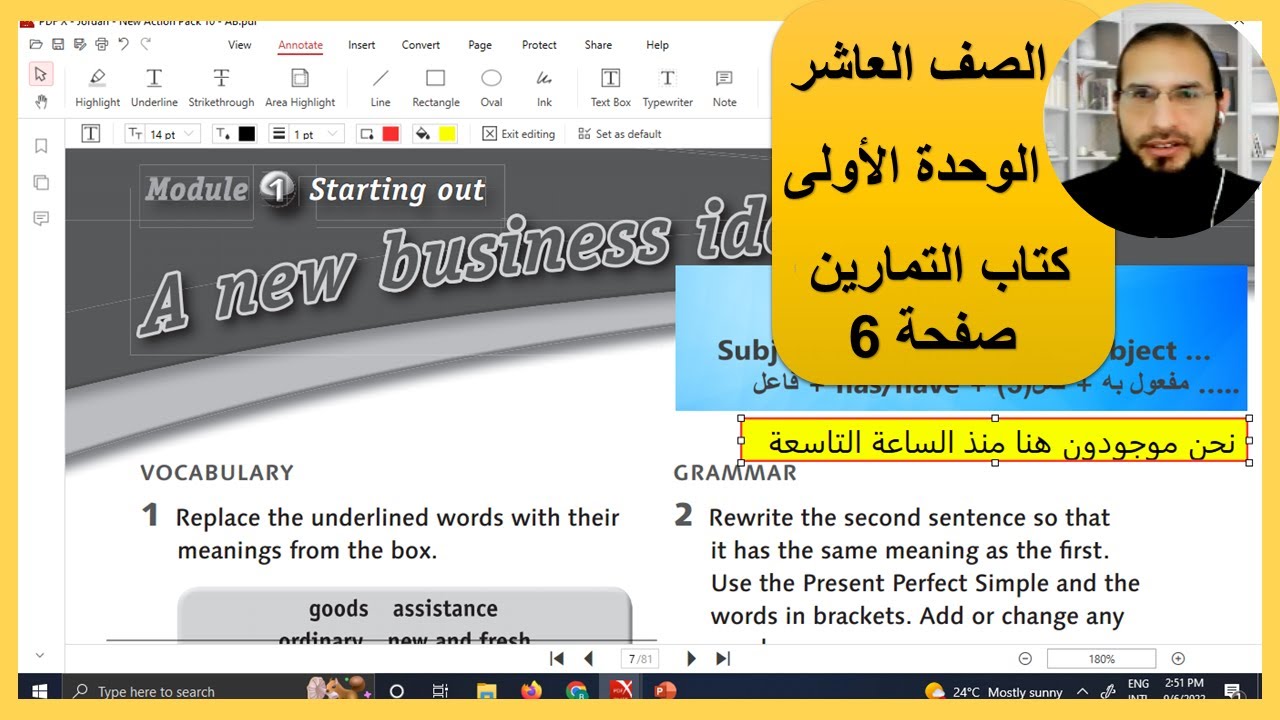The height and width of the screenshot is (720, 1280).
Task: Click the Open file folder icon
Action: [36, 44]
